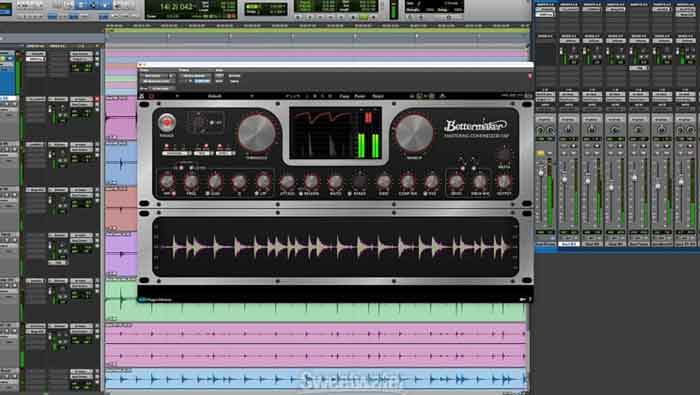Toggle the small switch beside HPF label
Image resolution: width=700 pixels, height=395 pixels.
click(x=174, y=194)
